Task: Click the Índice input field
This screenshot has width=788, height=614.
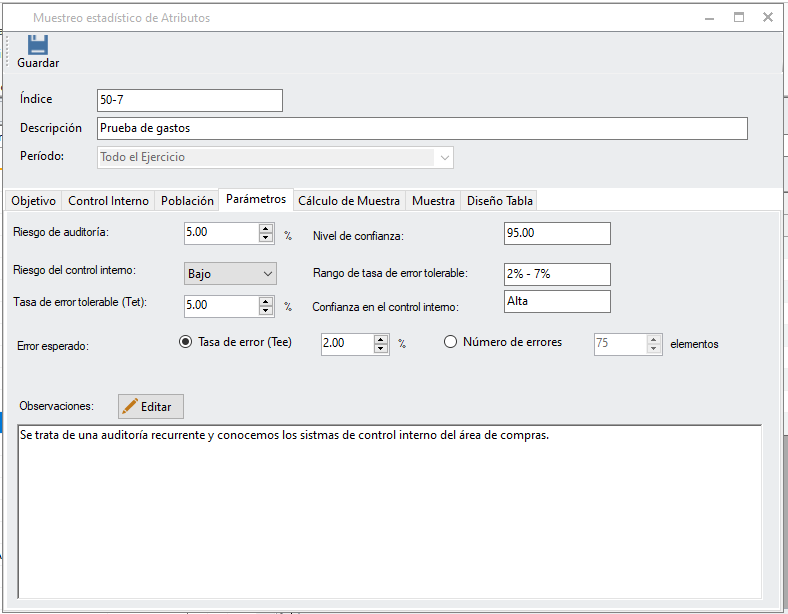Action: tap(189, 100)
